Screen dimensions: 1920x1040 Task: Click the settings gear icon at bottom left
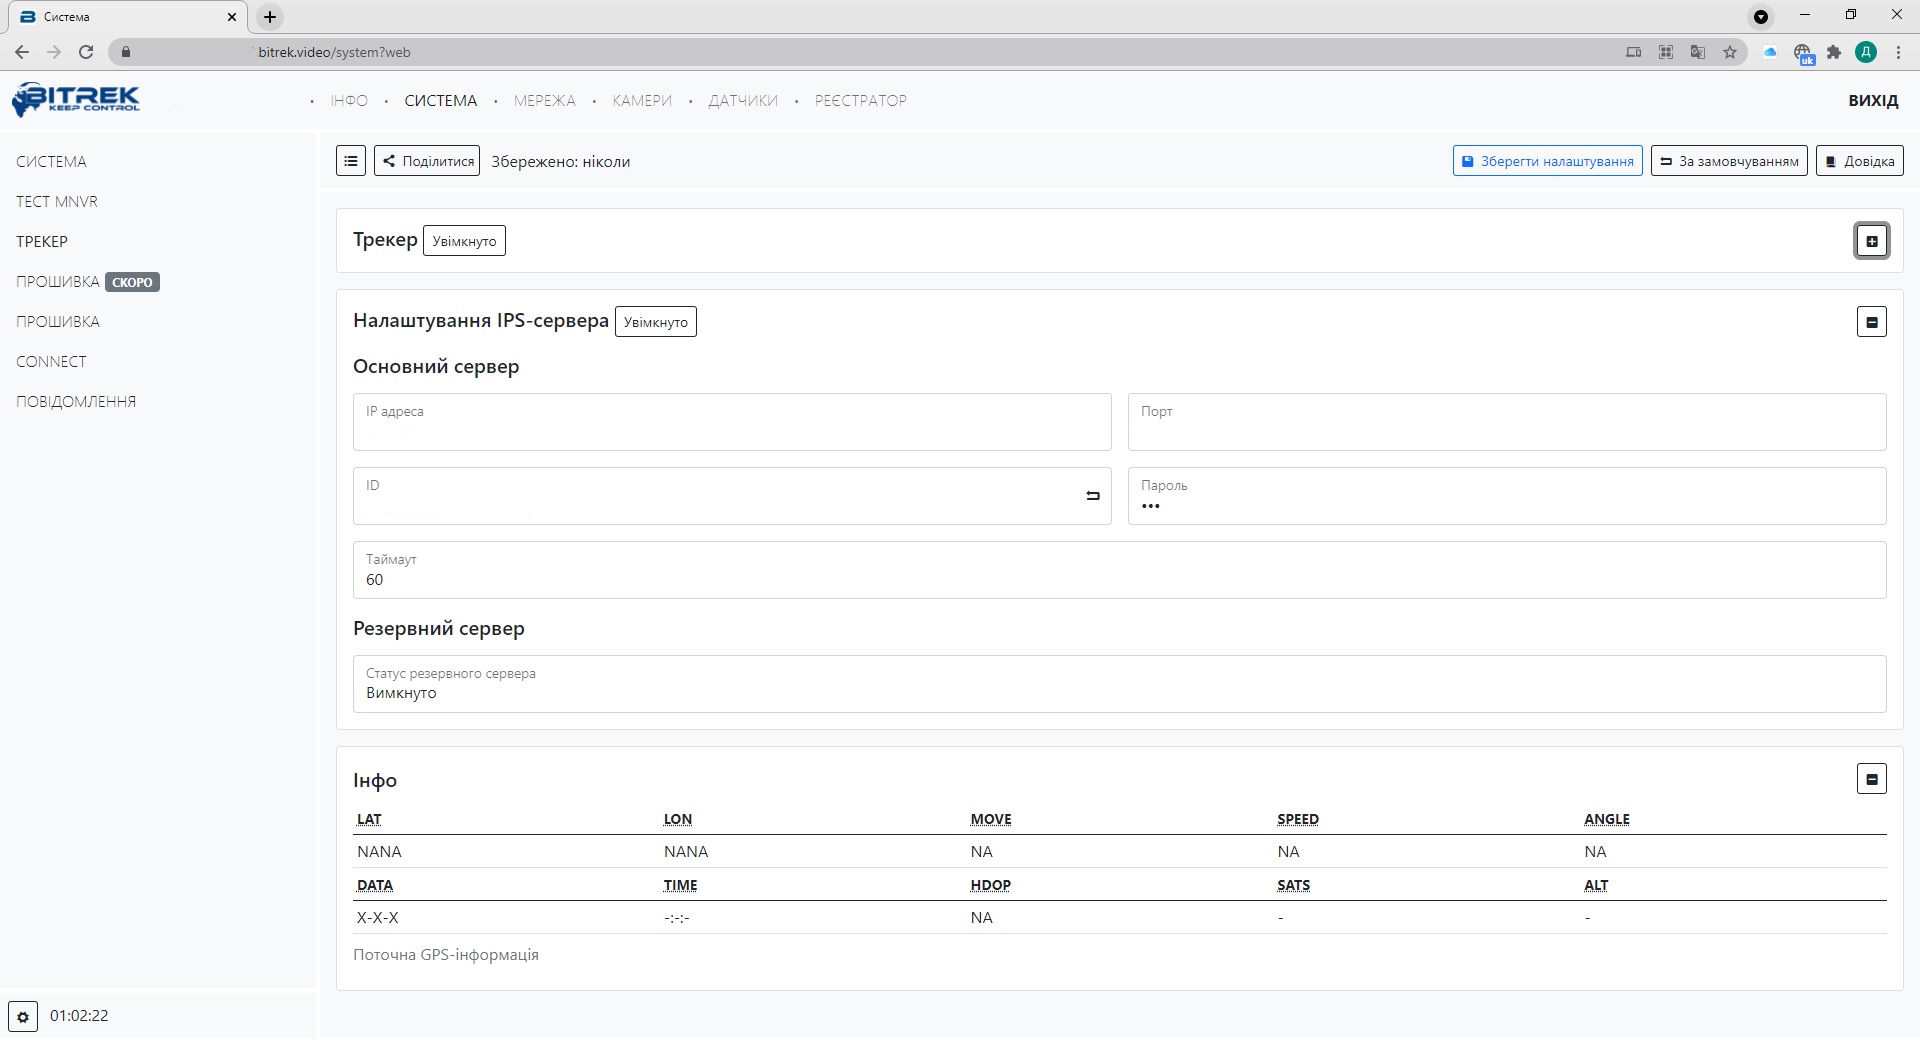tap(23, 1016)
